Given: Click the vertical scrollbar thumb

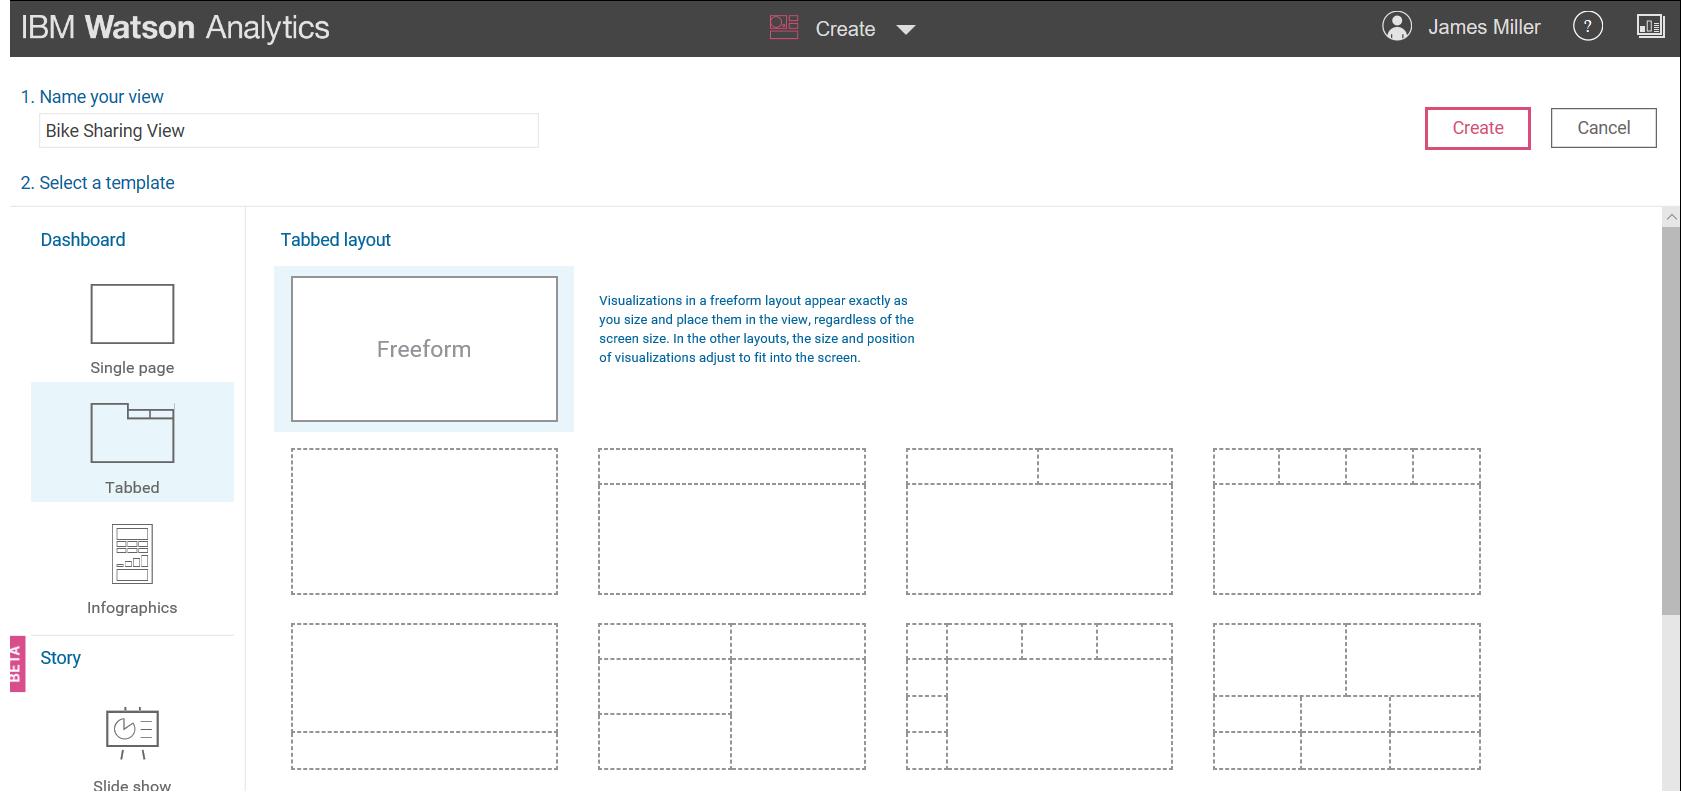Looking at the screenshot, I should (1671, 421).
